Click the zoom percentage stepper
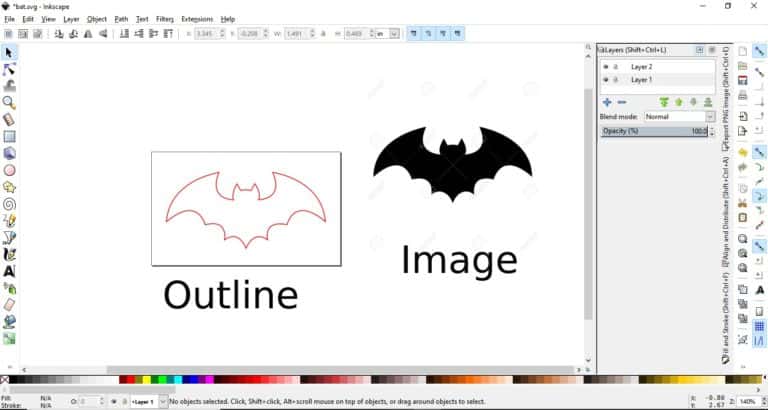The image size is (768, 410). pyautogui.click(x=762, y=402)
